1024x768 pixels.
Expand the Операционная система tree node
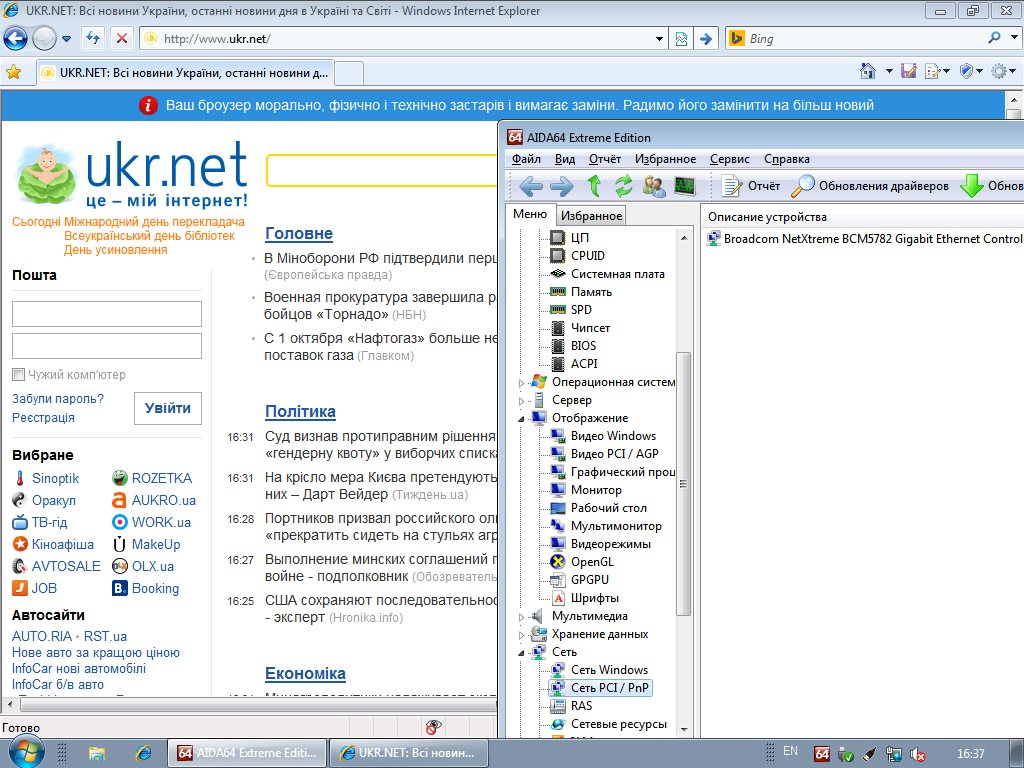tap(521, 383)
